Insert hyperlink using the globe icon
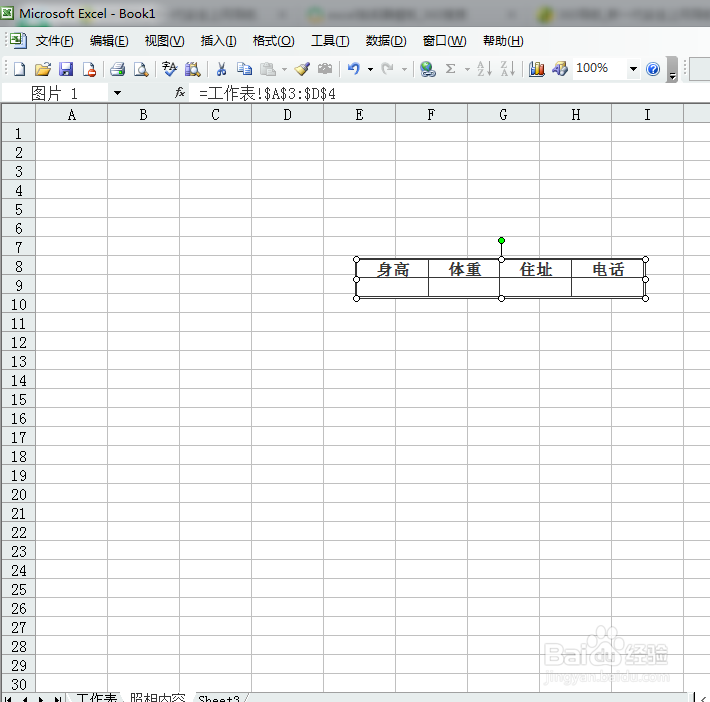The image size is (710, 702). coord(427,69)
